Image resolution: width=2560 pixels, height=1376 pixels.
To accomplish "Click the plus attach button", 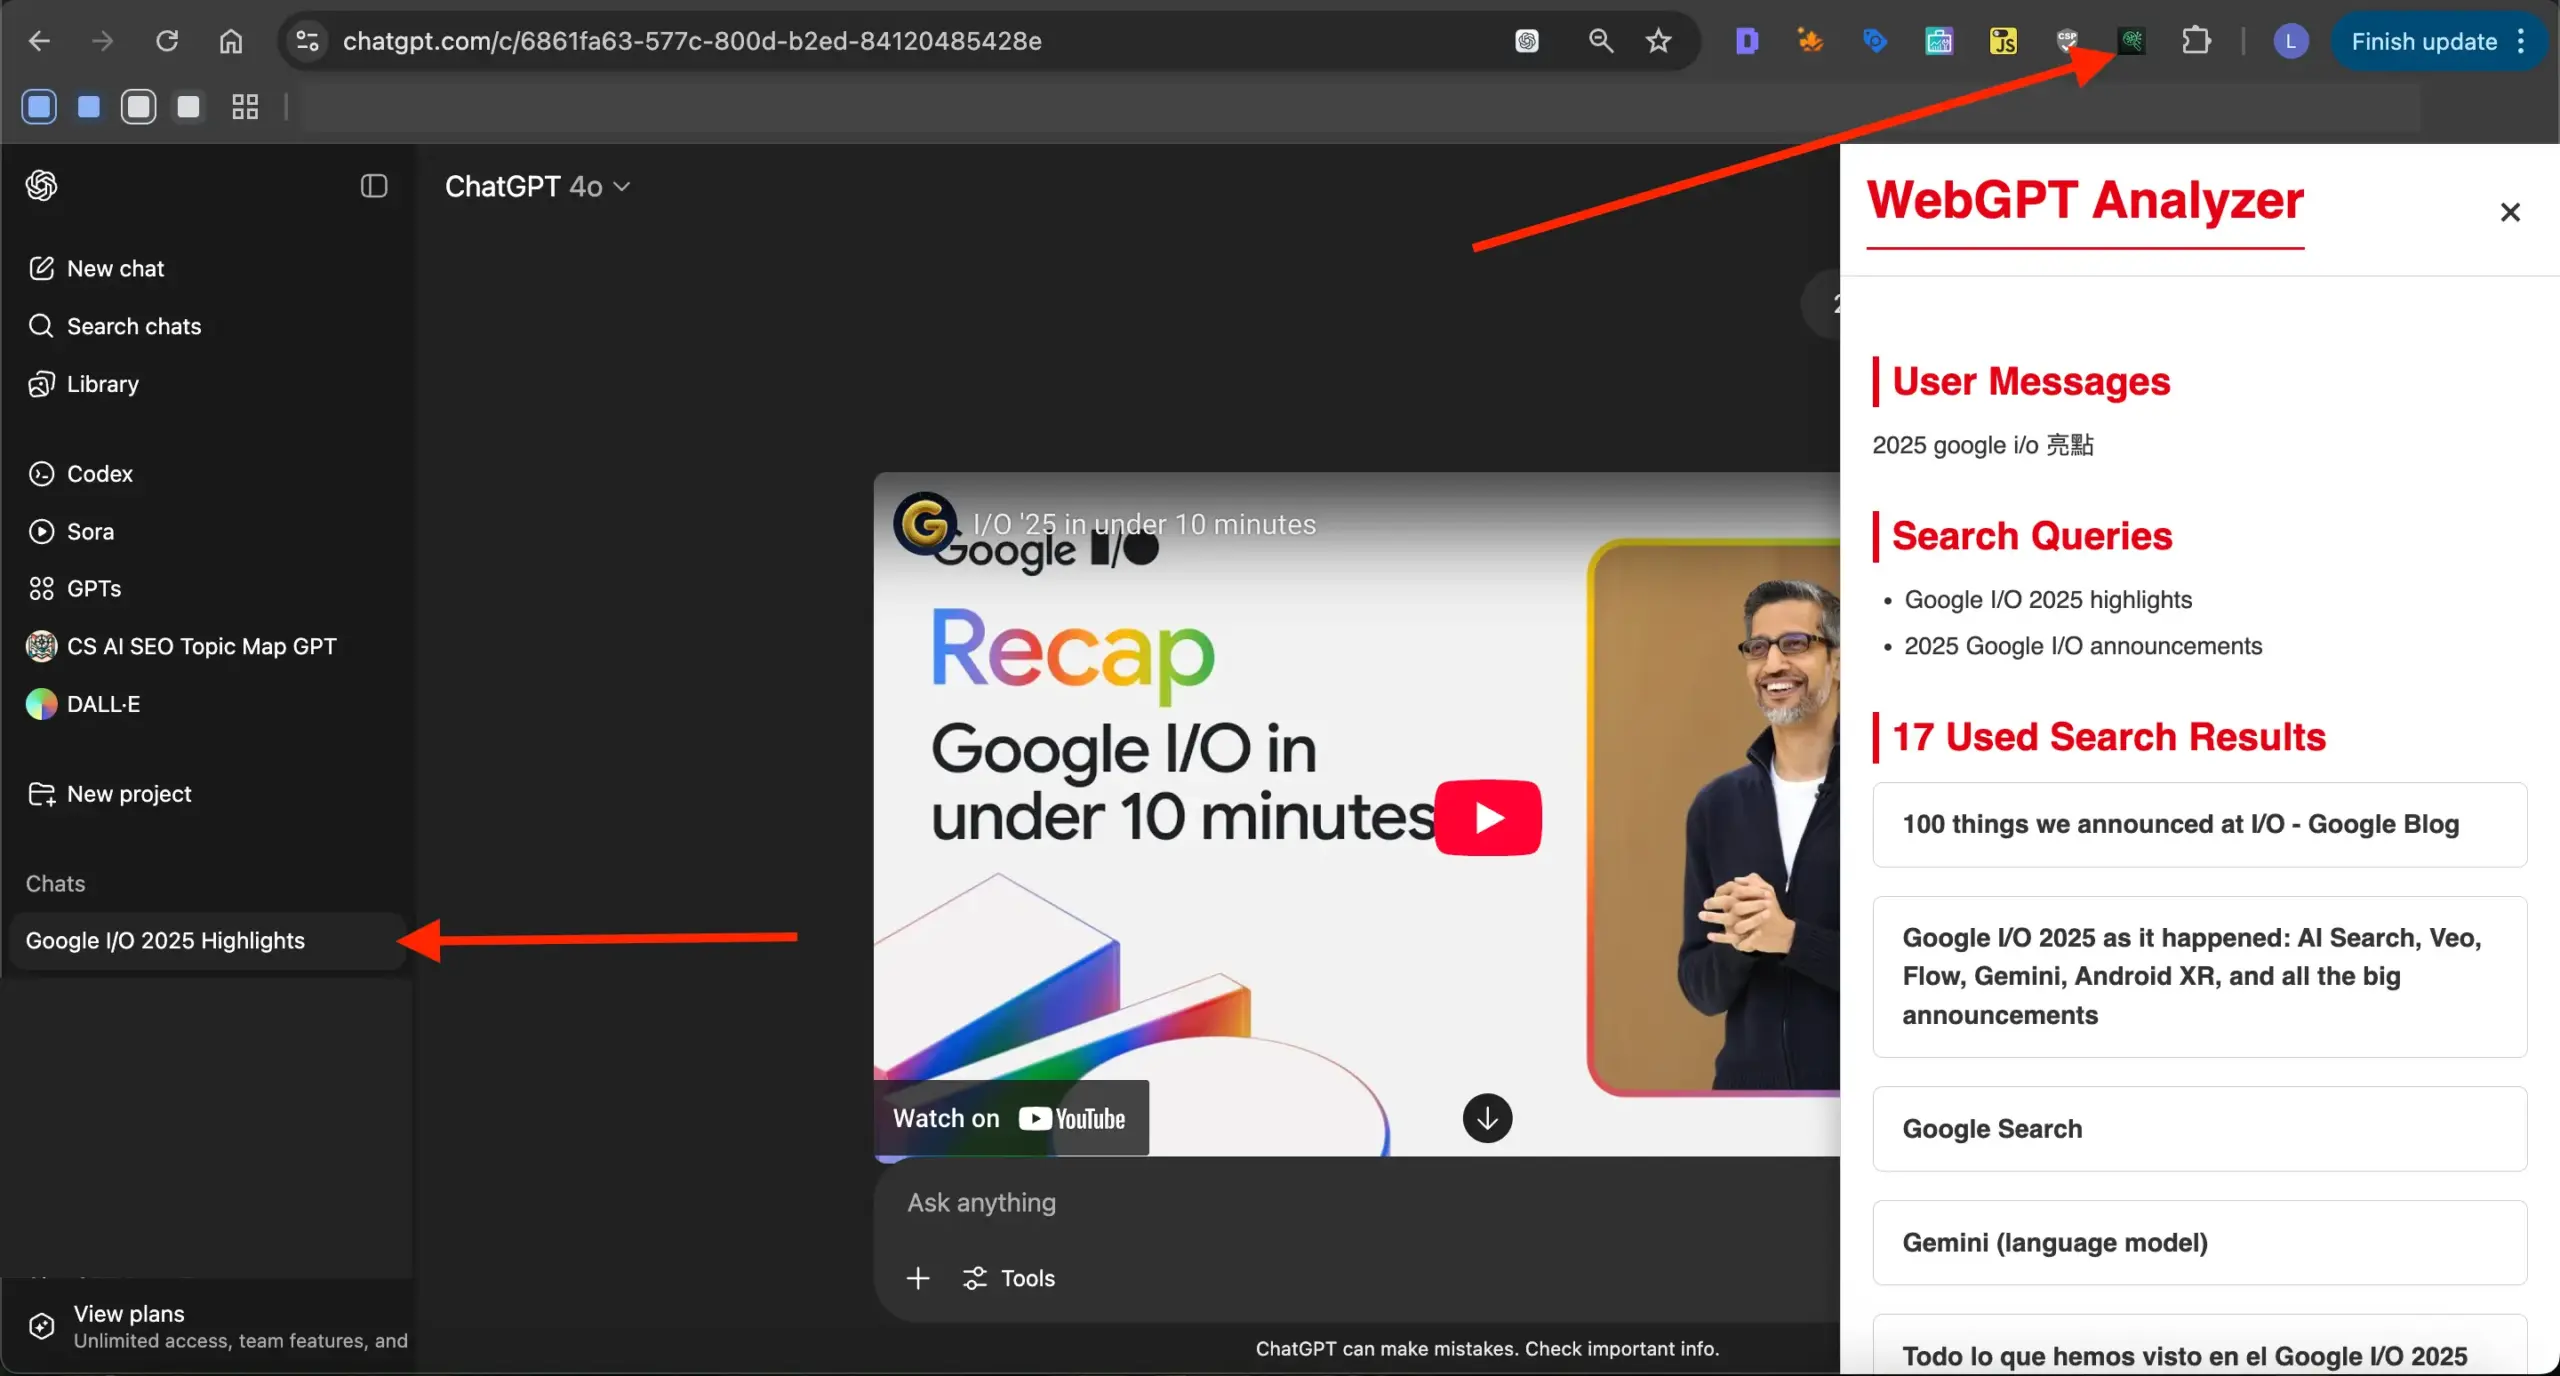I will click(917, 1278).
